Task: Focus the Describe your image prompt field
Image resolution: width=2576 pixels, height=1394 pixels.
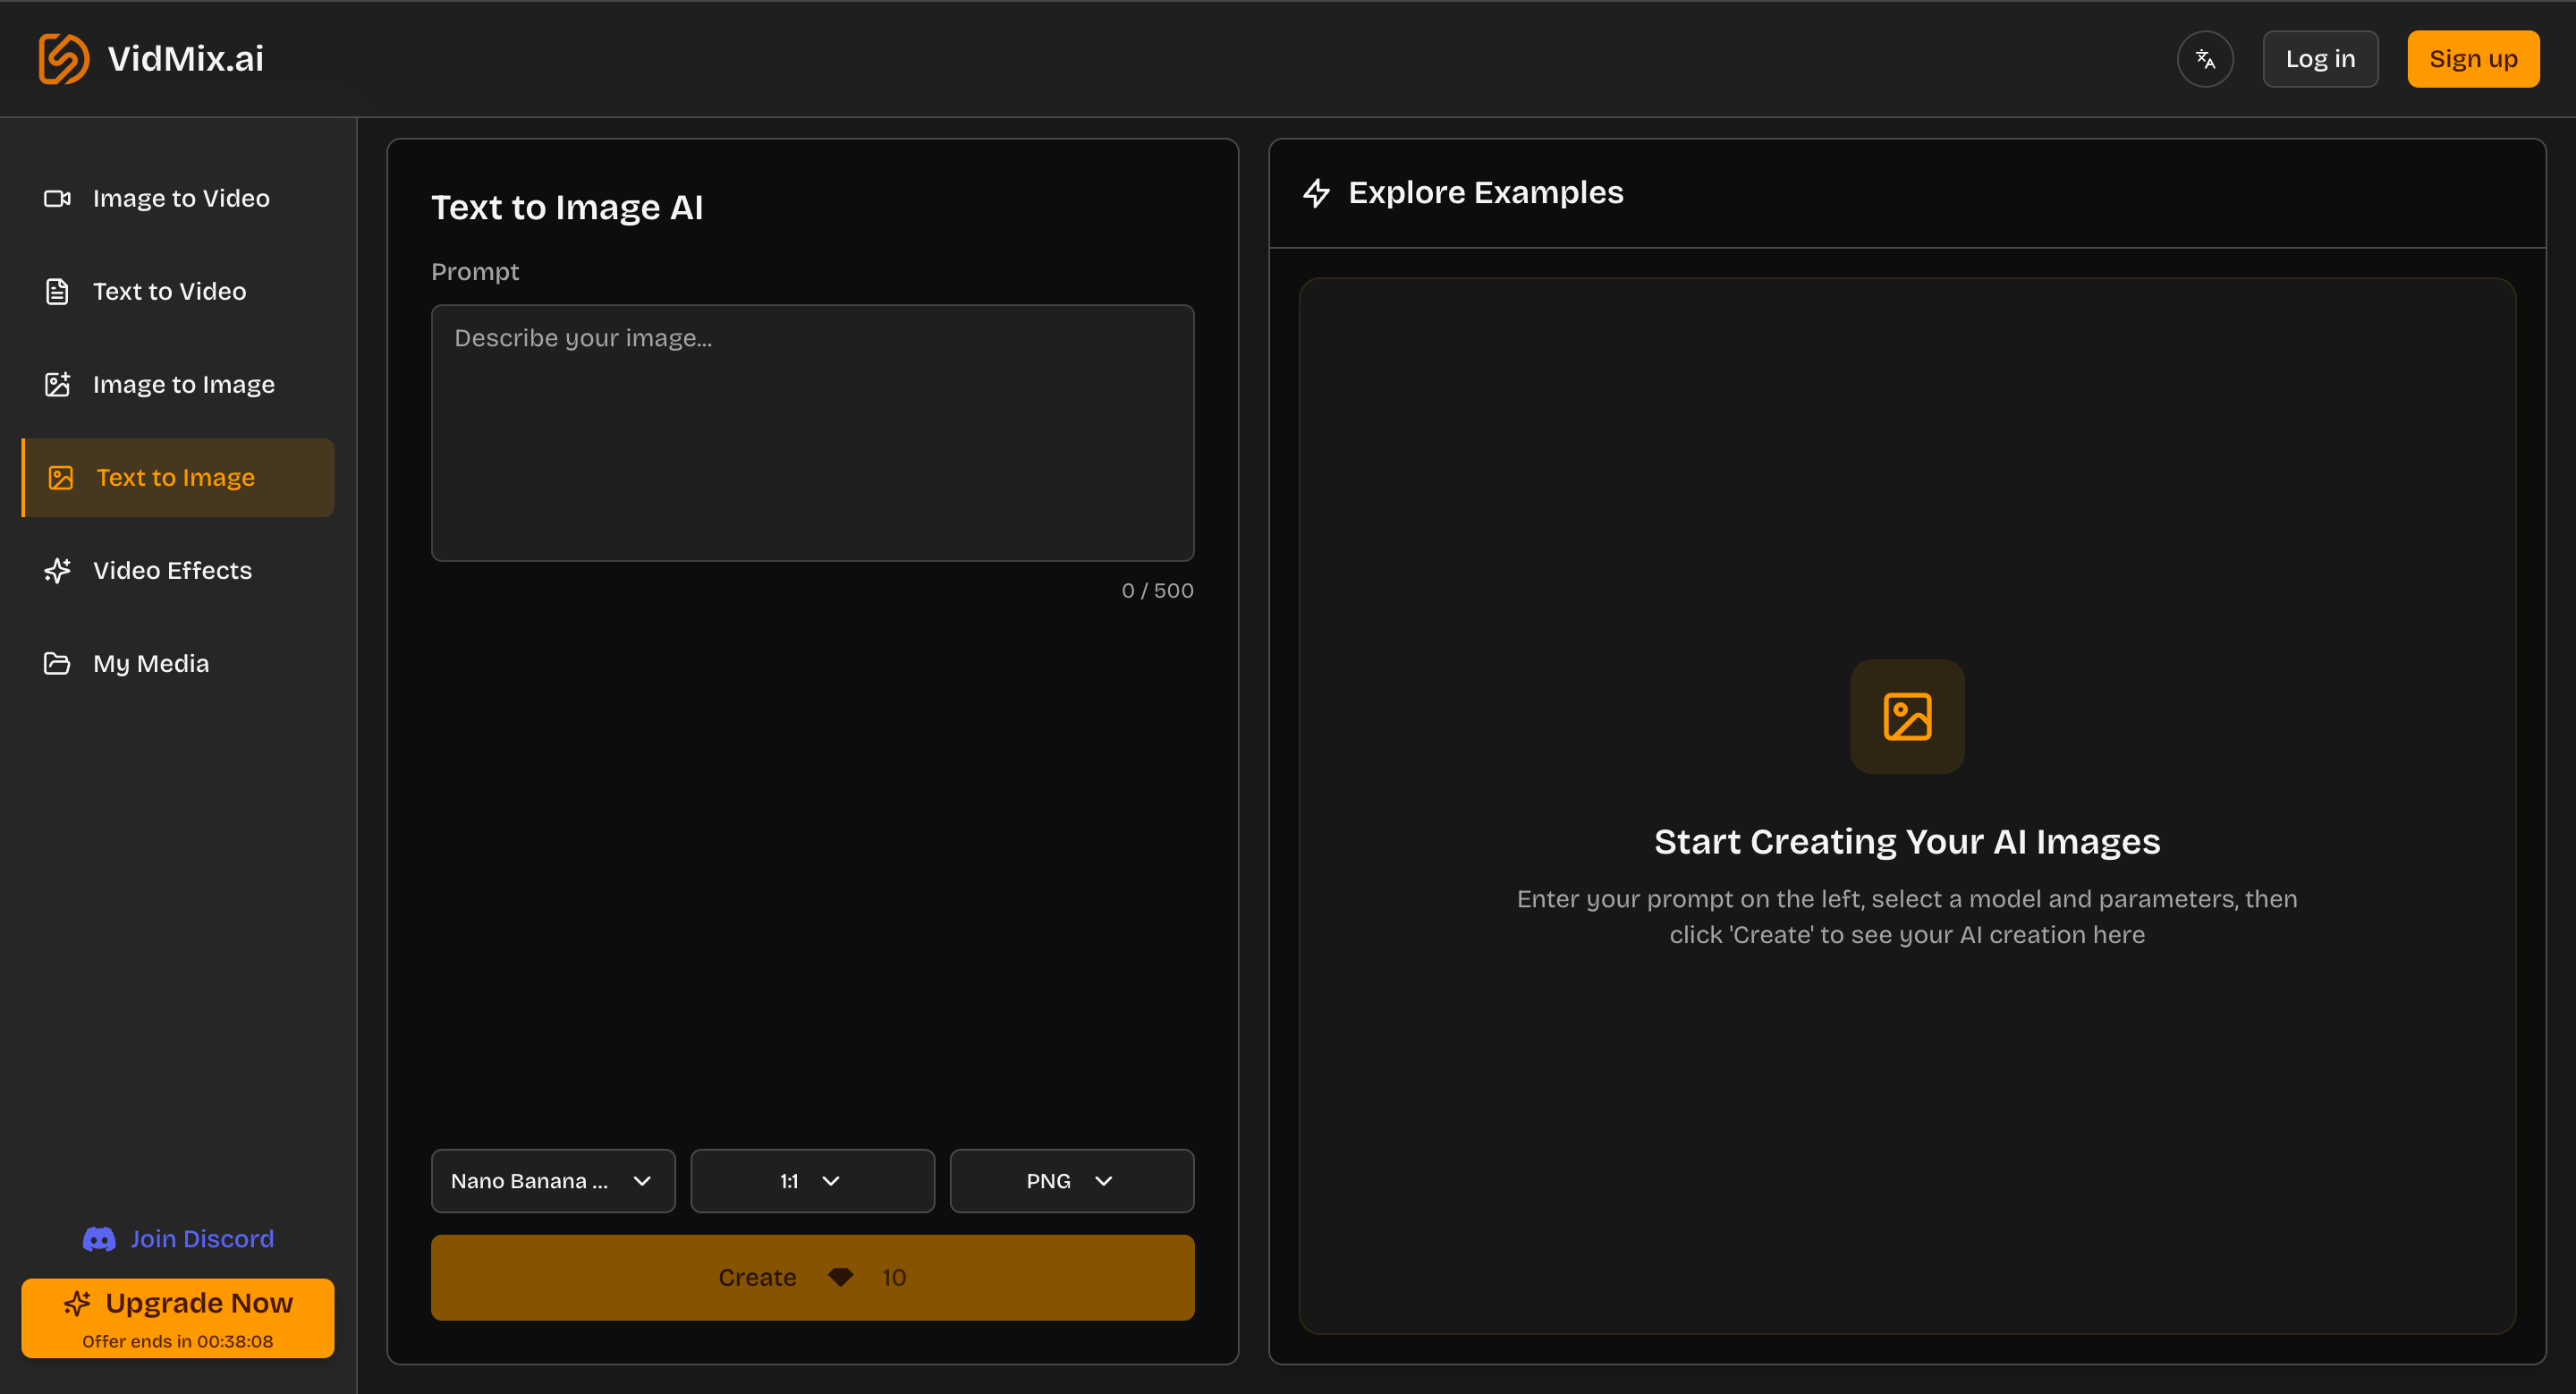Action: point(811,432)
